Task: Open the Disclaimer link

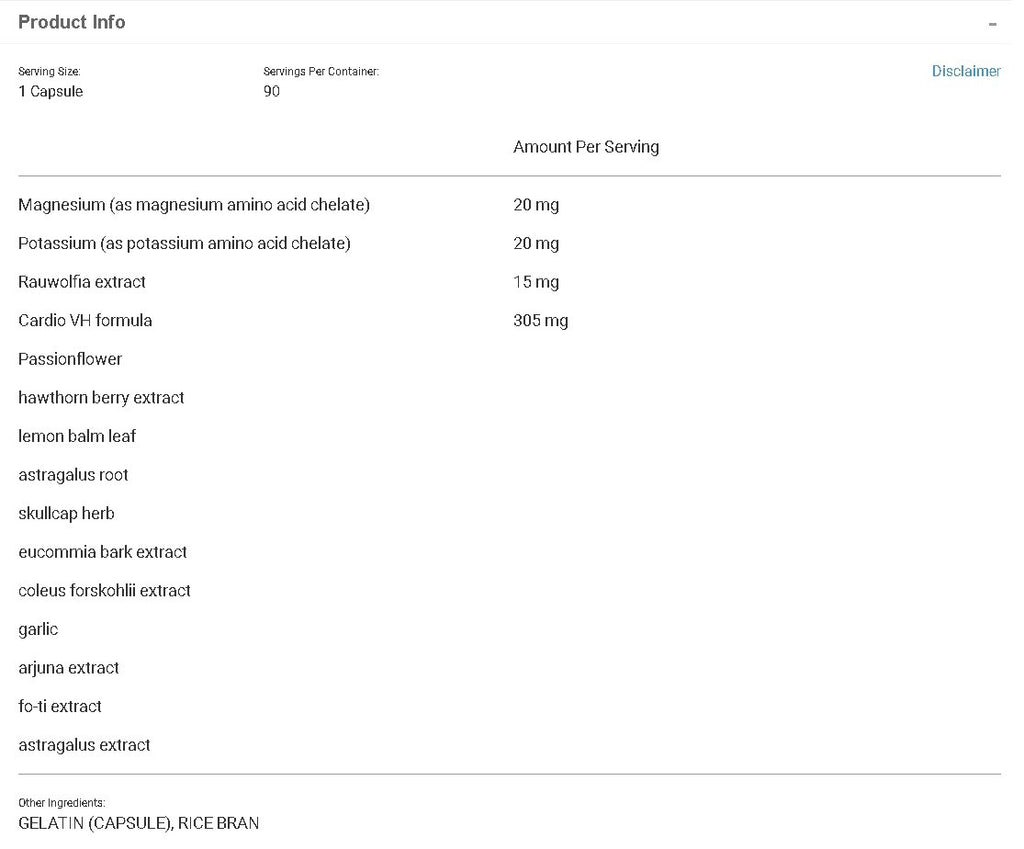Action: (x=965, y=71)
